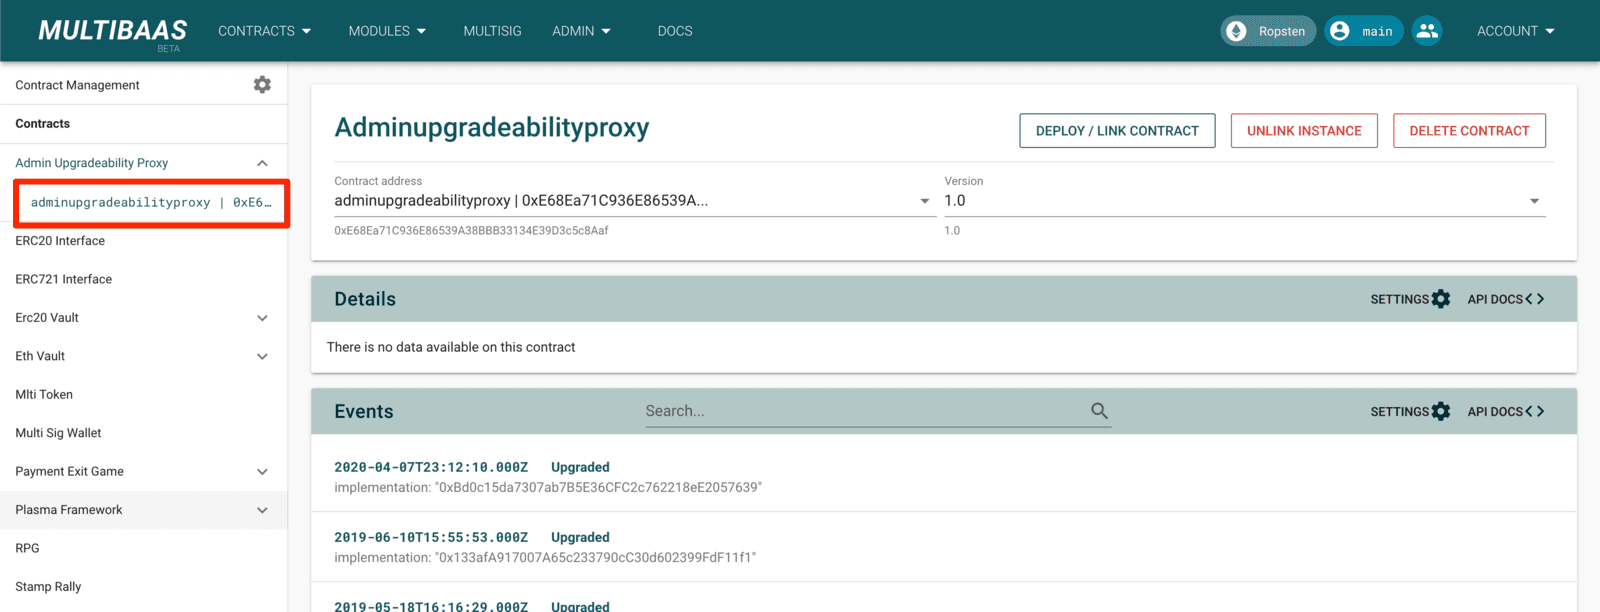1600x612 pixels.
Task: Select RPG contract
Action: coord(27,548)
